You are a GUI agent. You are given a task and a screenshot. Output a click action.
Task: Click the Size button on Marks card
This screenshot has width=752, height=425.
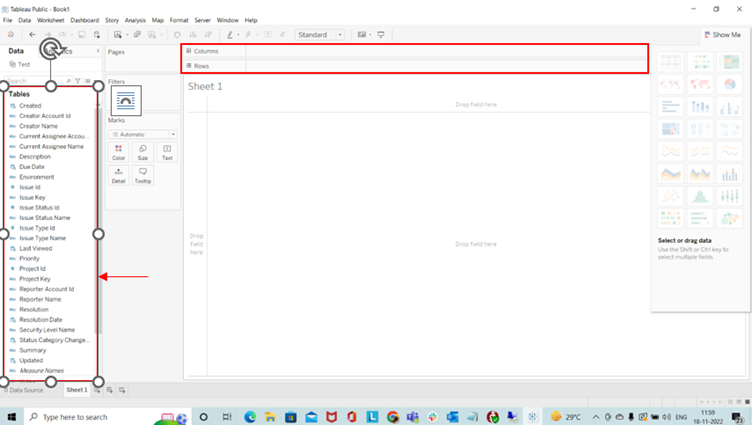pos(143,152)
